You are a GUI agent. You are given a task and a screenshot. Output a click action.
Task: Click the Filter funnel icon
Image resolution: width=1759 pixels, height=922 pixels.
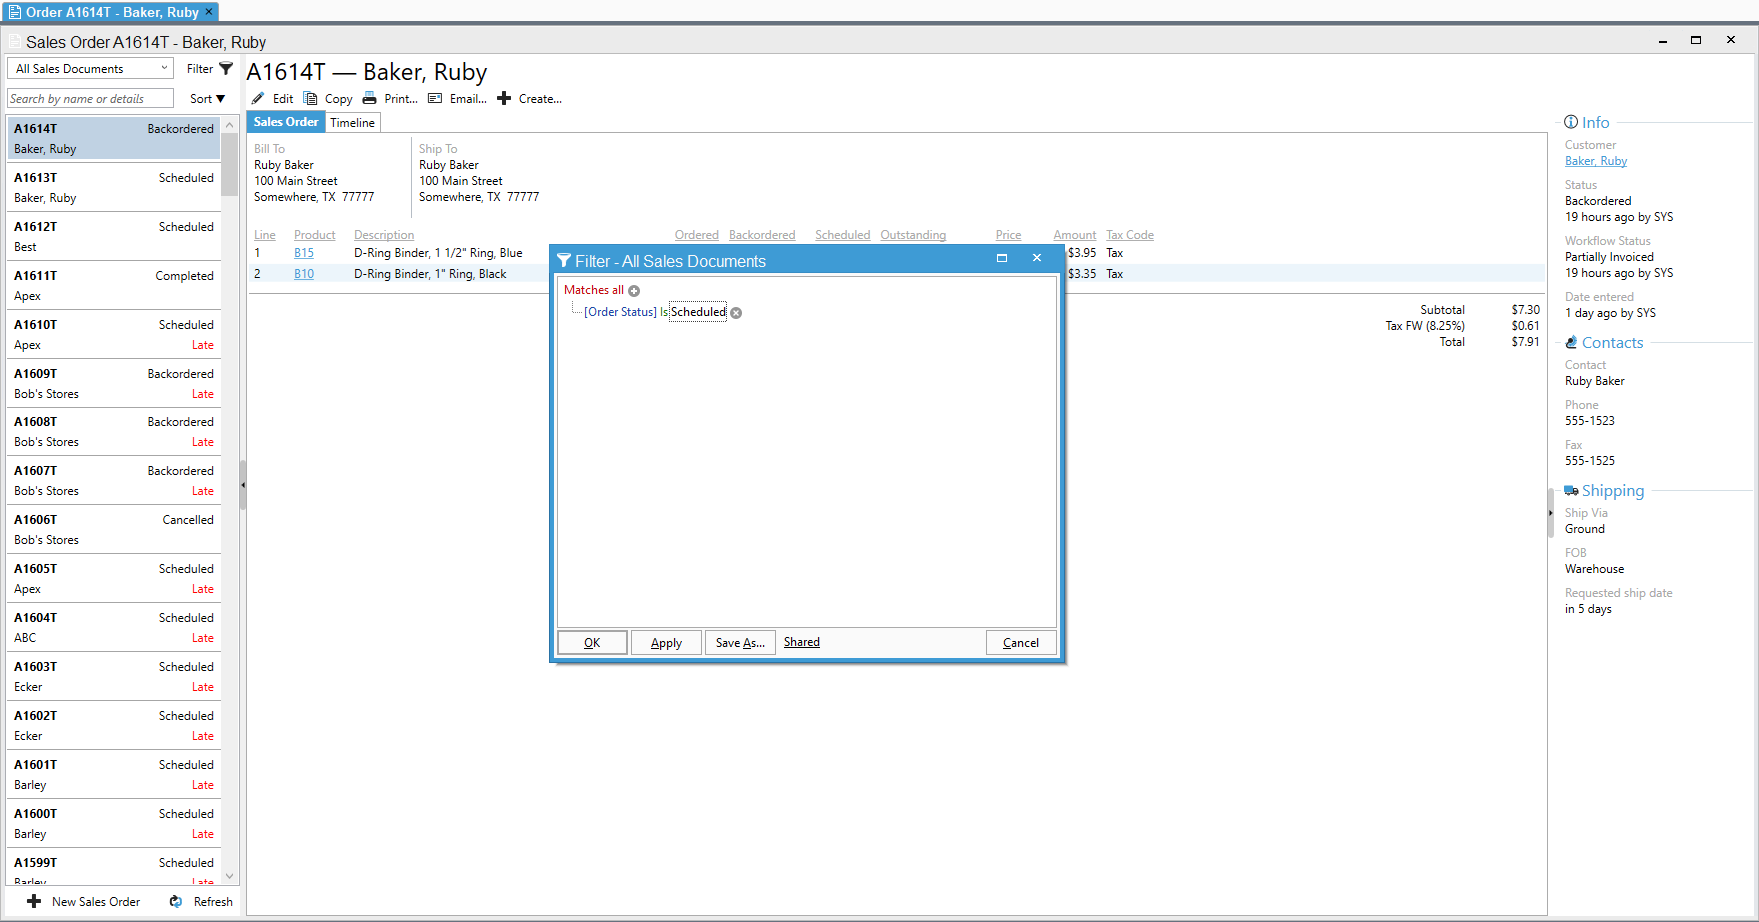click(226, 69)
